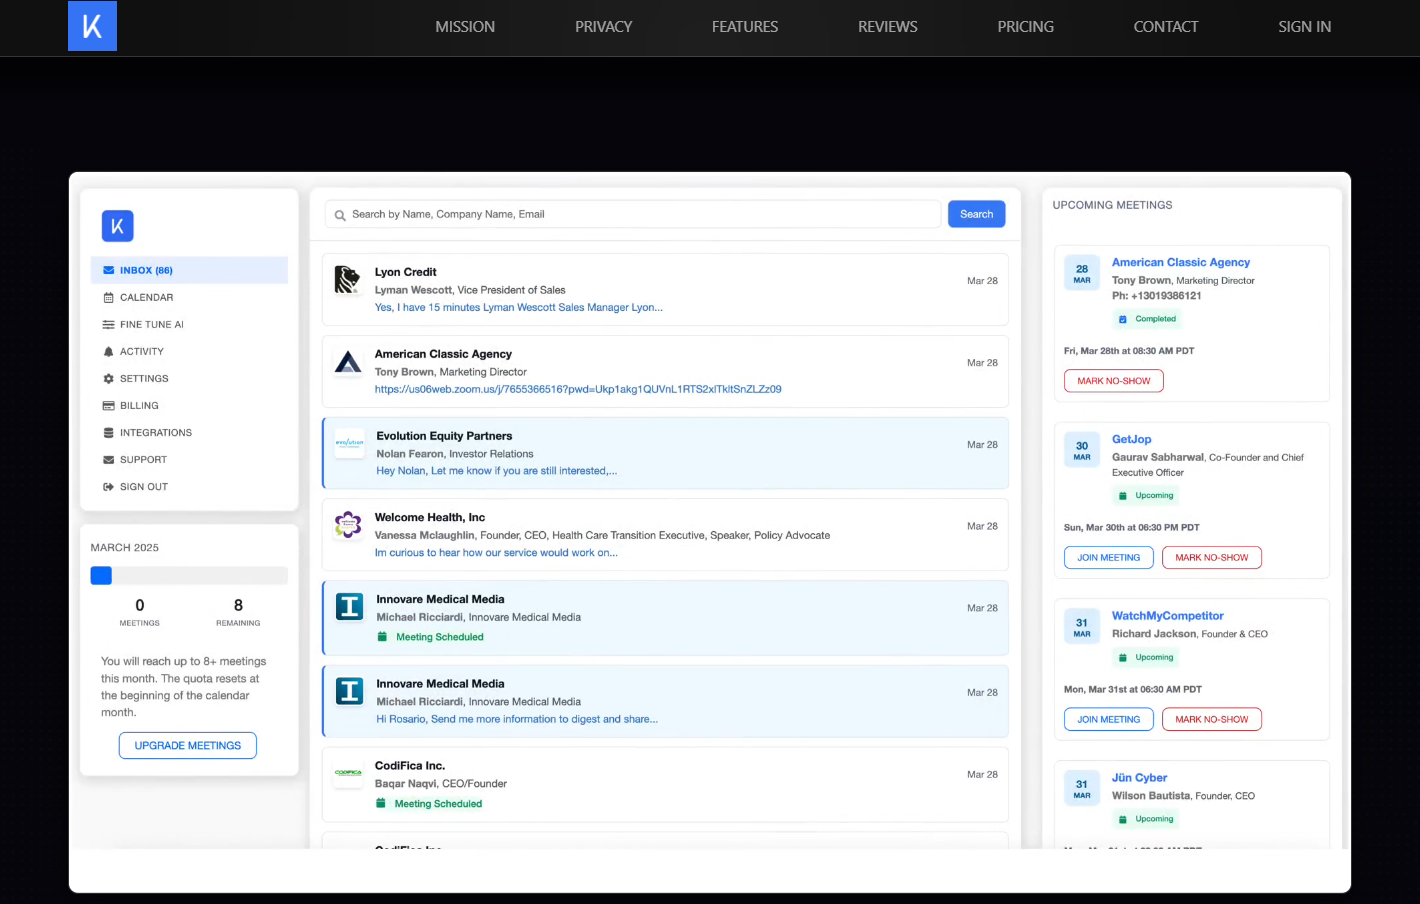The height and width of the screenshot is (904, 1420).
Task: Click the search by name input field
Action: coord(633,214)
